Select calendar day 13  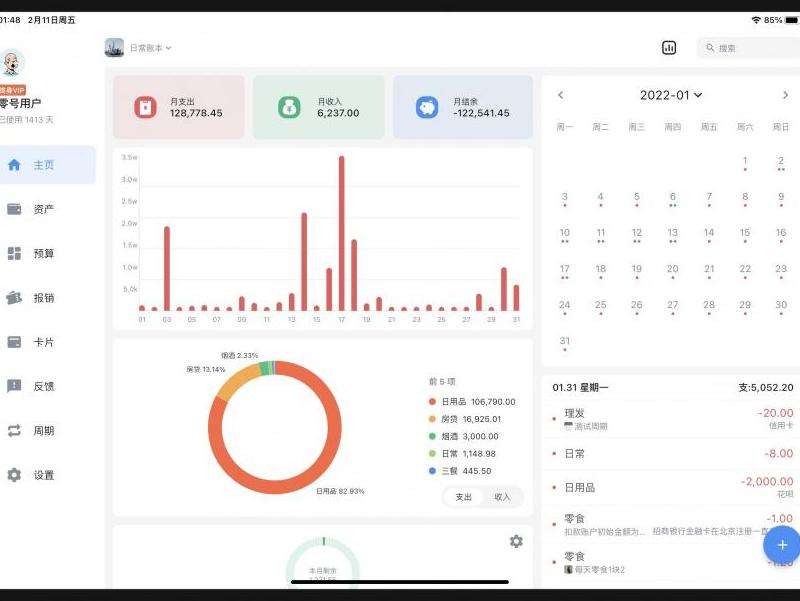pyautogui.click(x=672, y=235)
